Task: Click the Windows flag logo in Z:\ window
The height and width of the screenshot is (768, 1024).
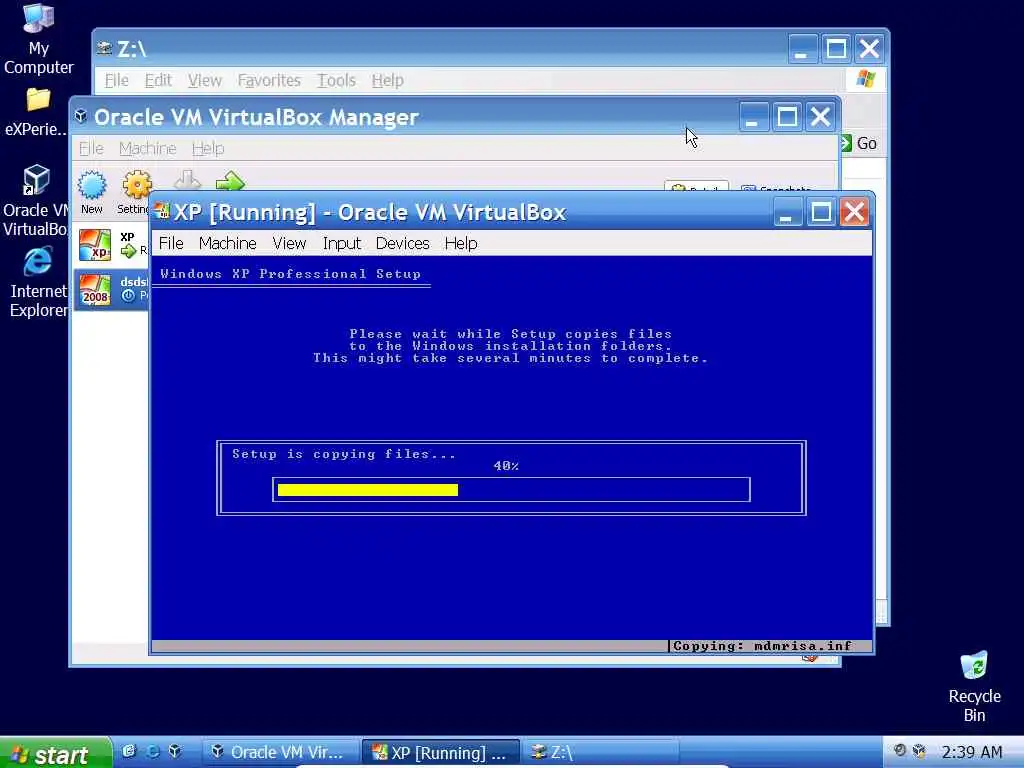Action: click(x=866, y=80)
